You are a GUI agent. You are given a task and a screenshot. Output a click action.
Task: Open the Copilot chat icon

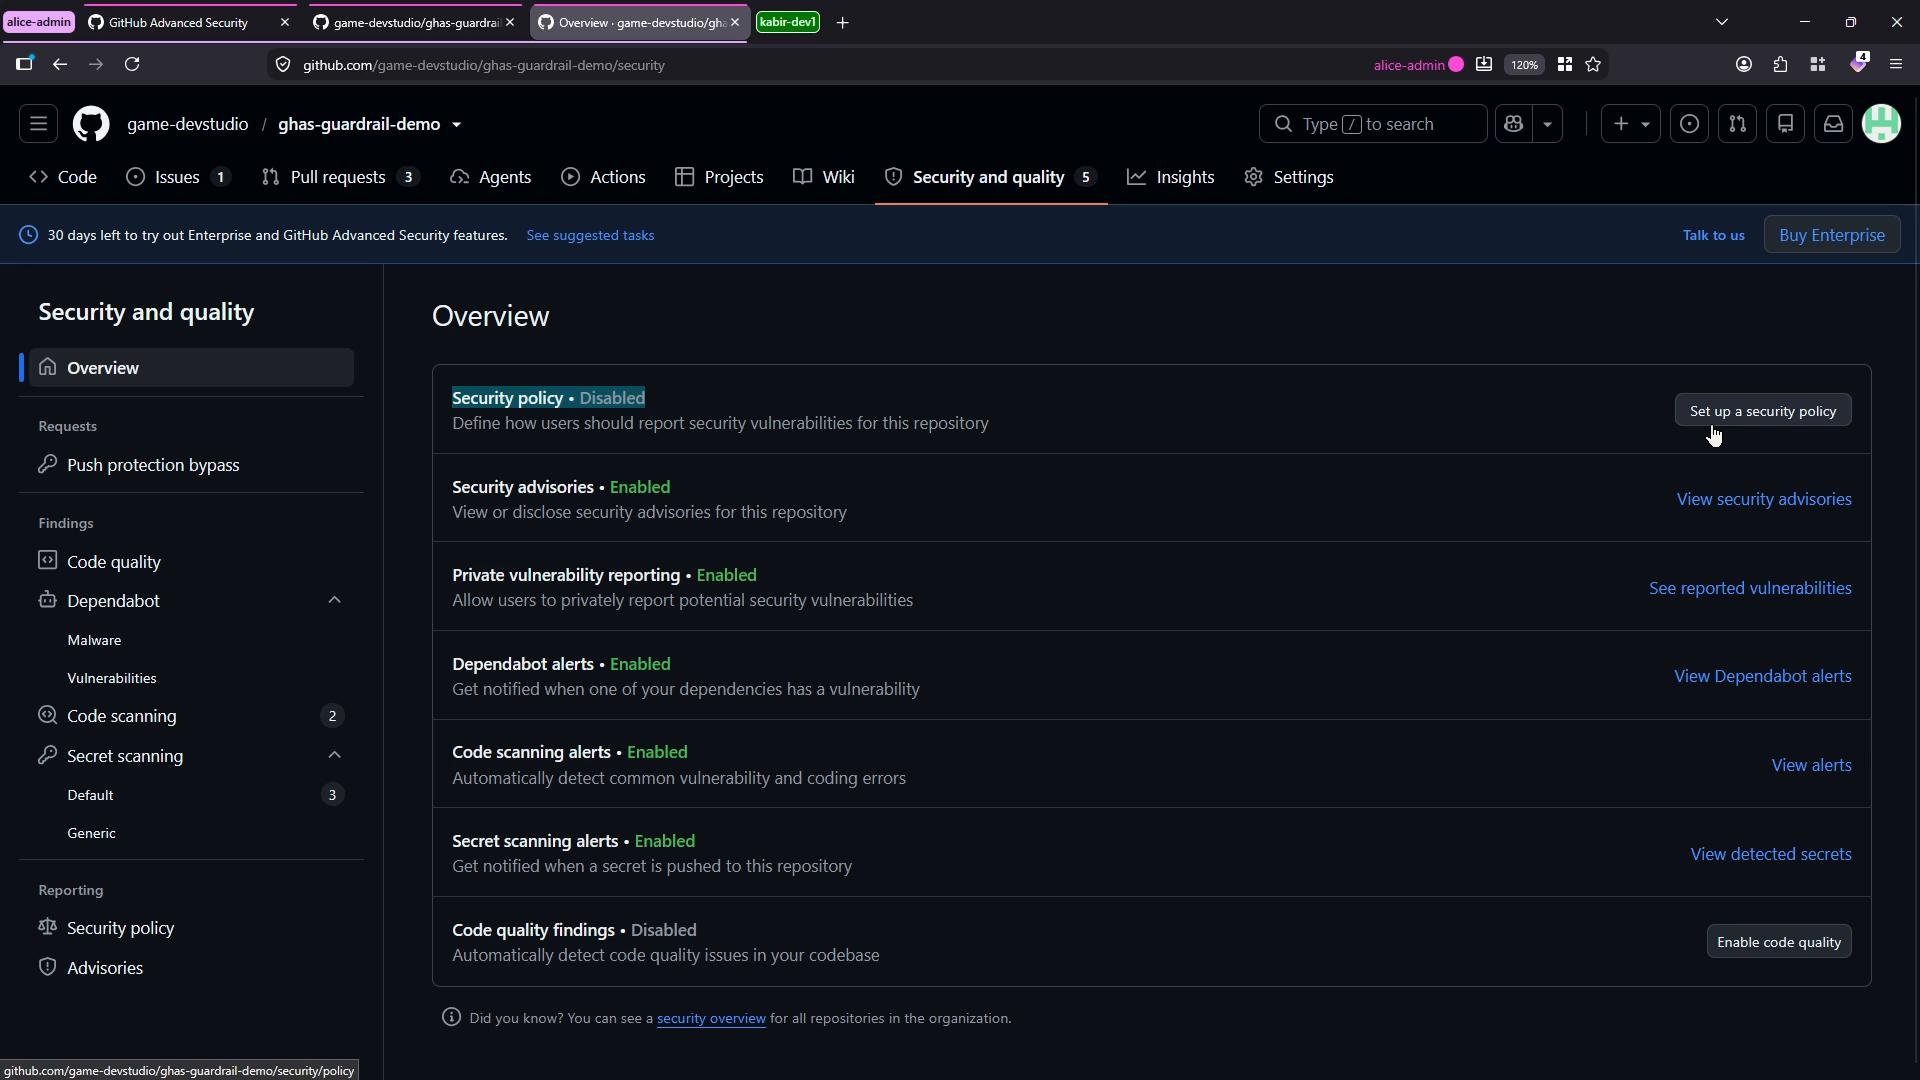click(1514, 124)
